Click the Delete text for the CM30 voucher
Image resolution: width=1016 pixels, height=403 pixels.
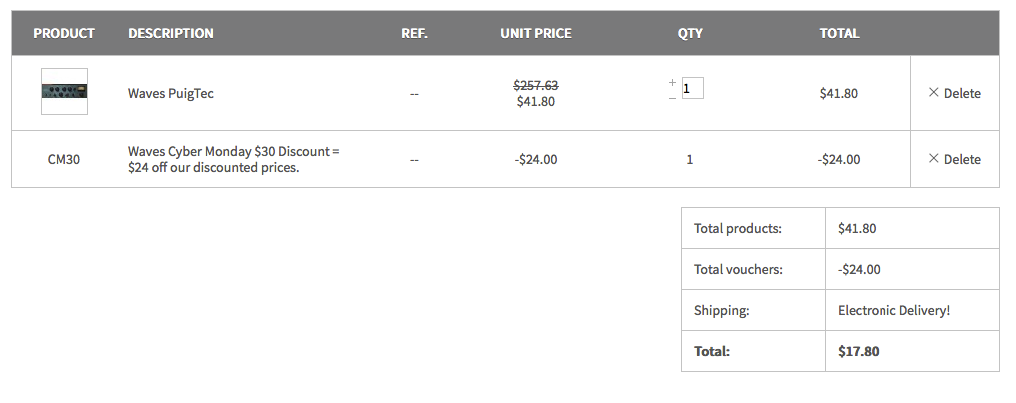962,159
